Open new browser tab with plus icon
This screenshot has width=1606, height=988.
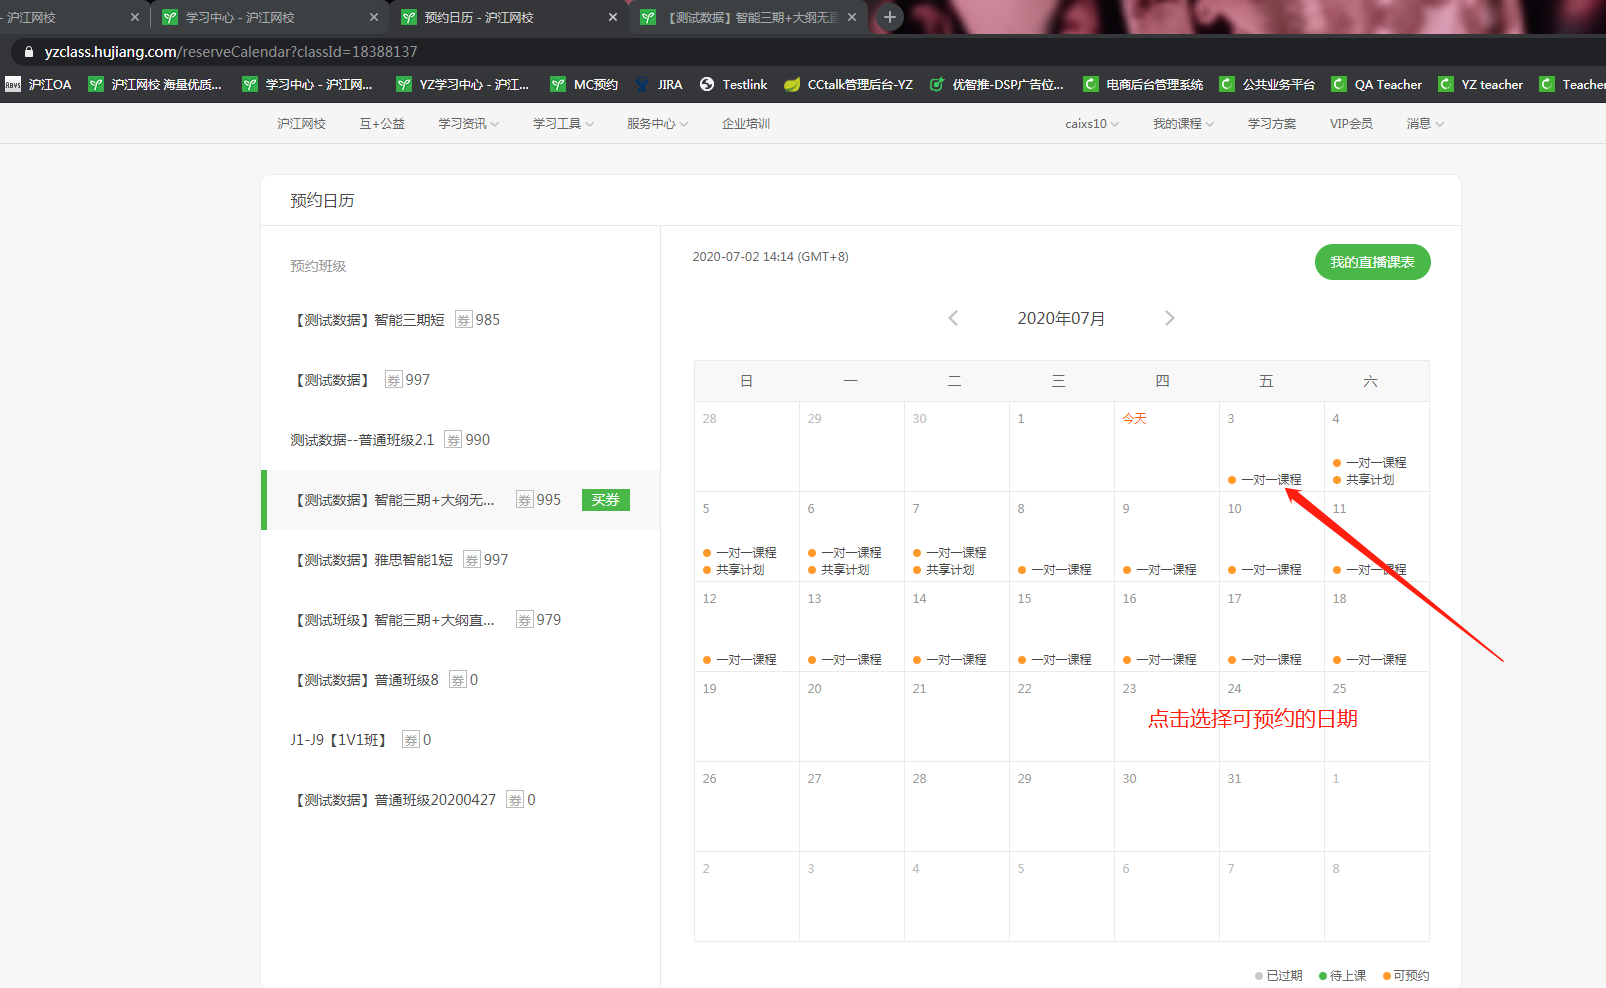[x=889, y=17]
